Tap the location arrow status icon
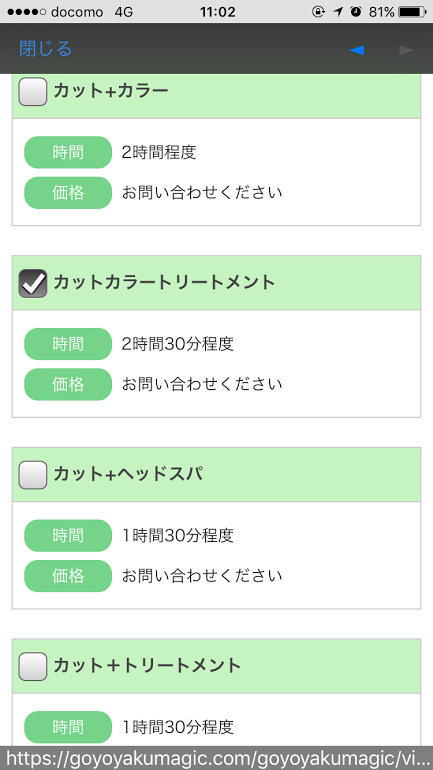The width and height of the screenshot is (433, 770). tap(338, 12)
